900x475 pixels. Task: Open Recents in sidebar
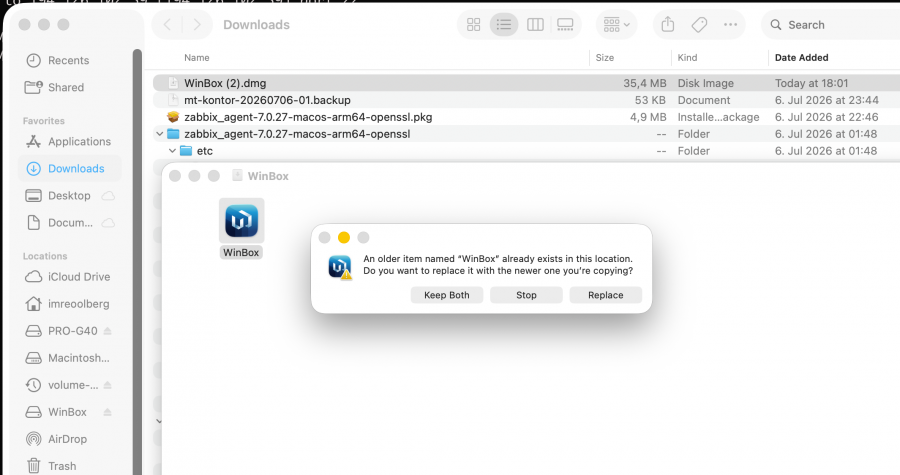click(x=68, y=60)
